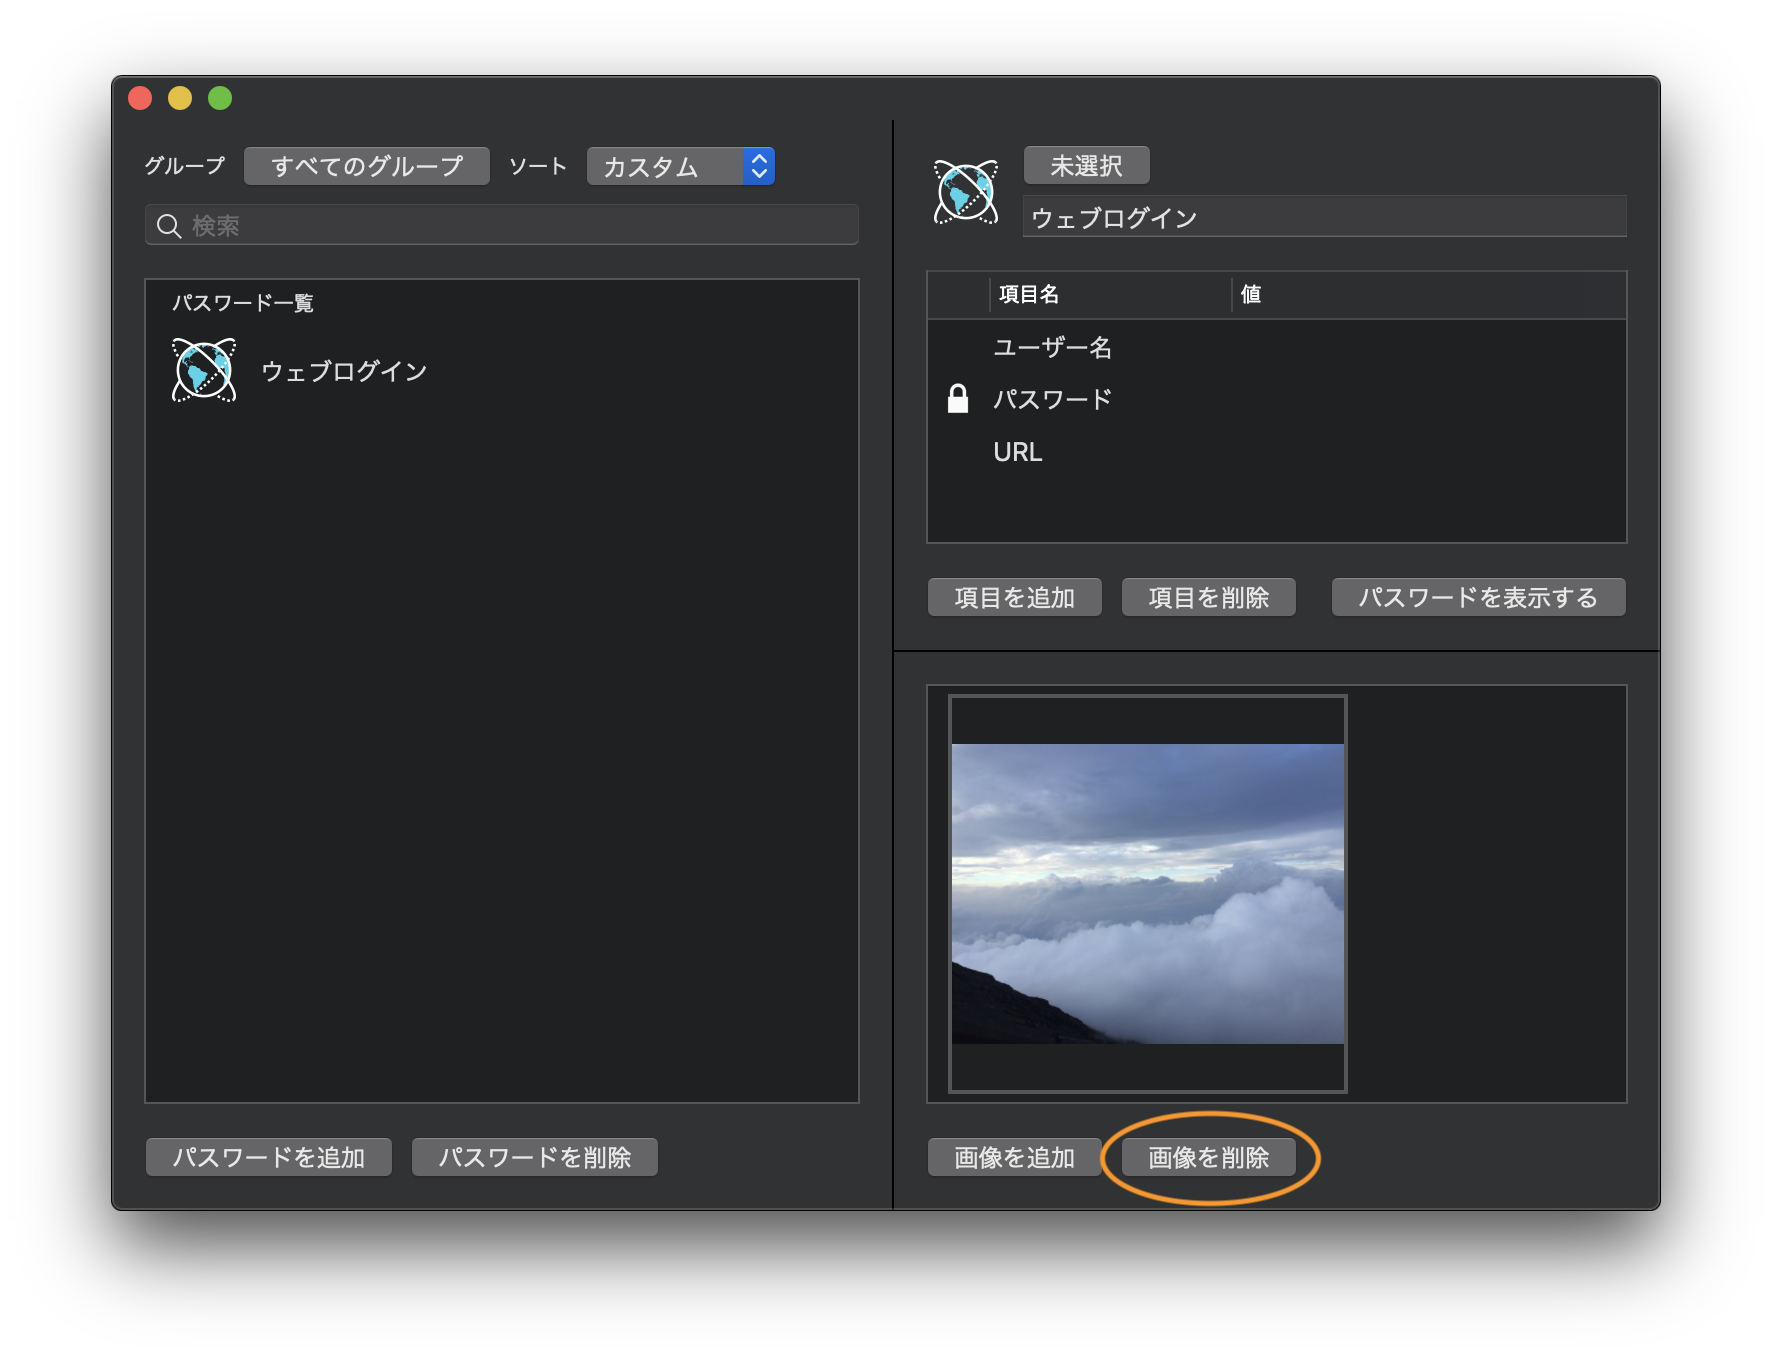Minimize window with yellow button

(180, 98)
